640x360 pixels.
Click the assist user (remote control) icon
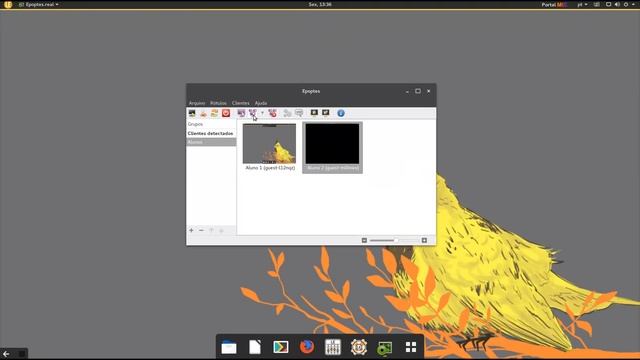(x=253, y=113)
